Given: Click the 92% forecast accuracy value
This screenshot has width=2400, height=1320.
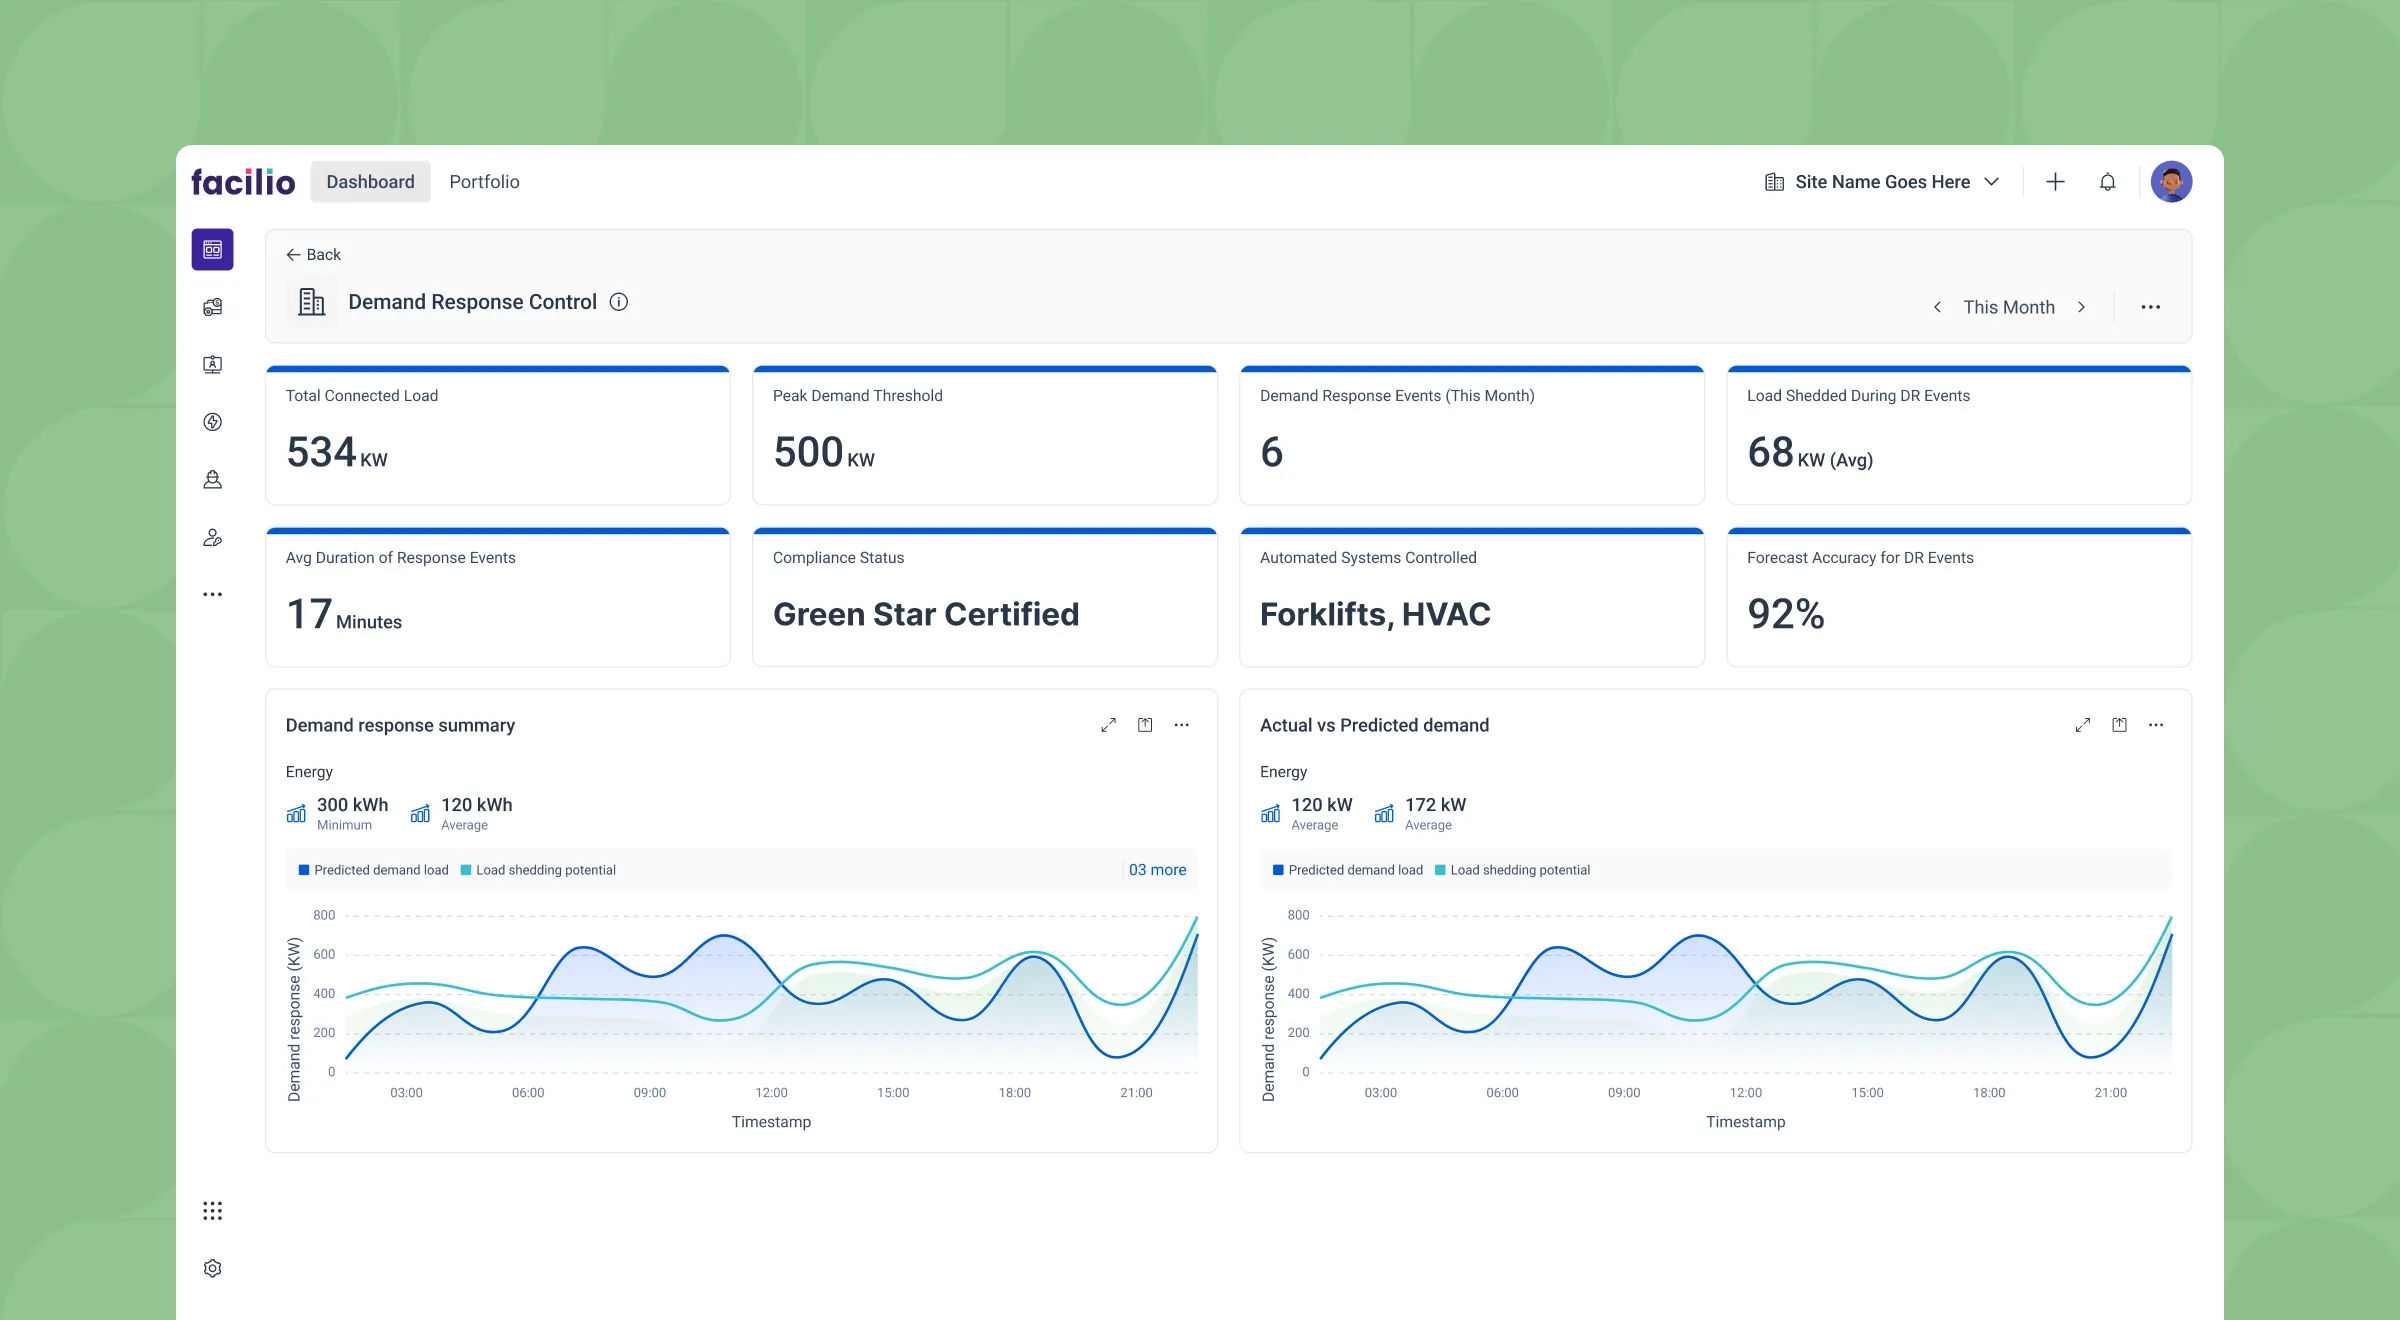Looking at the screenshot, I should (x=1786, y=614).
